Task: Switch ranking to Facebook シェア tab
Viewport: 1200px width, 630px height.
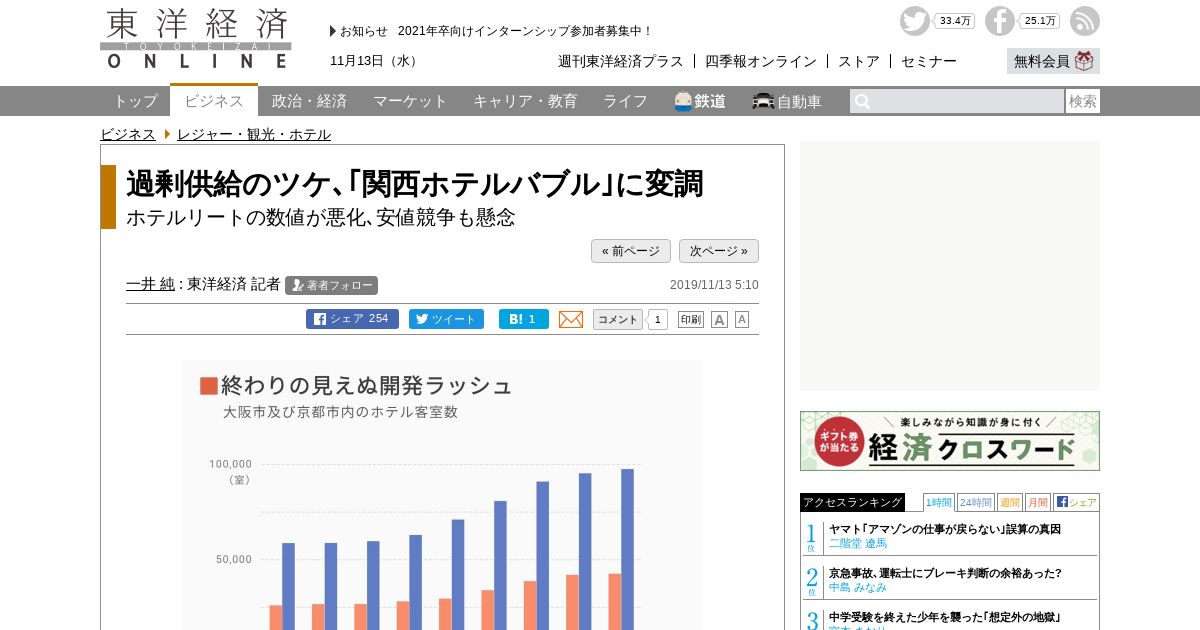Action: click(x=1076, y=502)
